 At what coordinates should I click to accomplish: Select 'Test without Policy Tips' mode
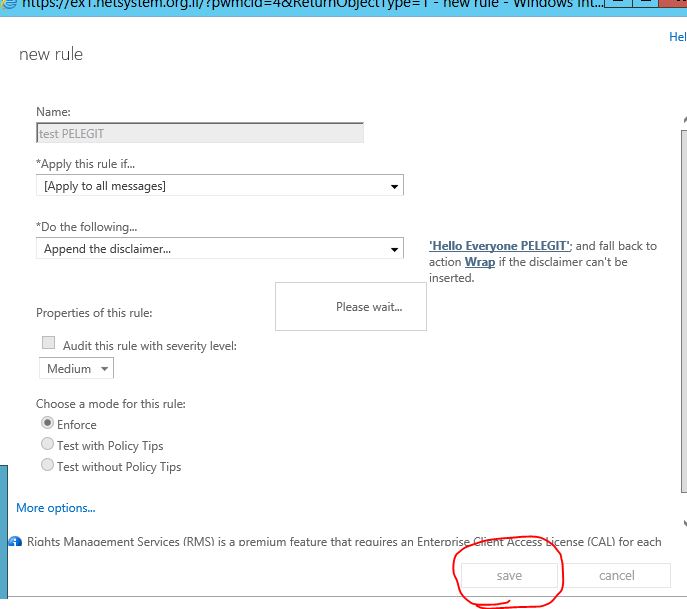47,465
